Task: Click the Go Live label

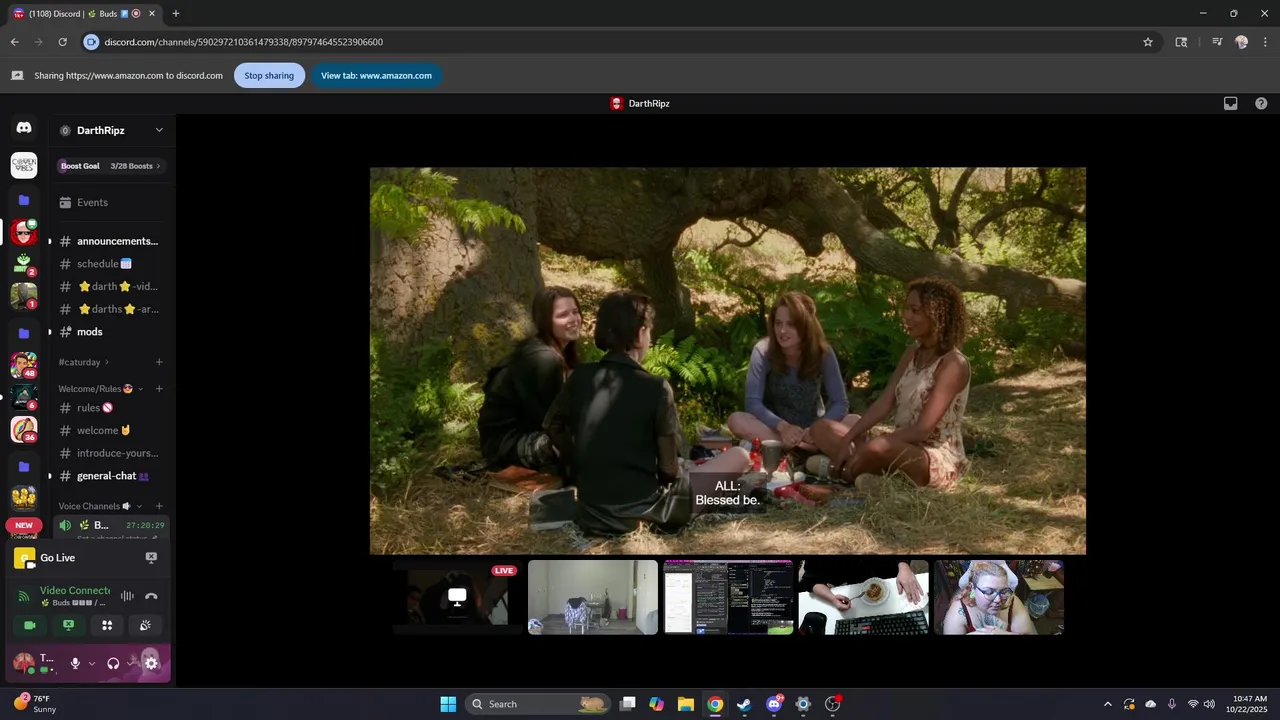Action: pyautogui.click(x=57, y=558)
